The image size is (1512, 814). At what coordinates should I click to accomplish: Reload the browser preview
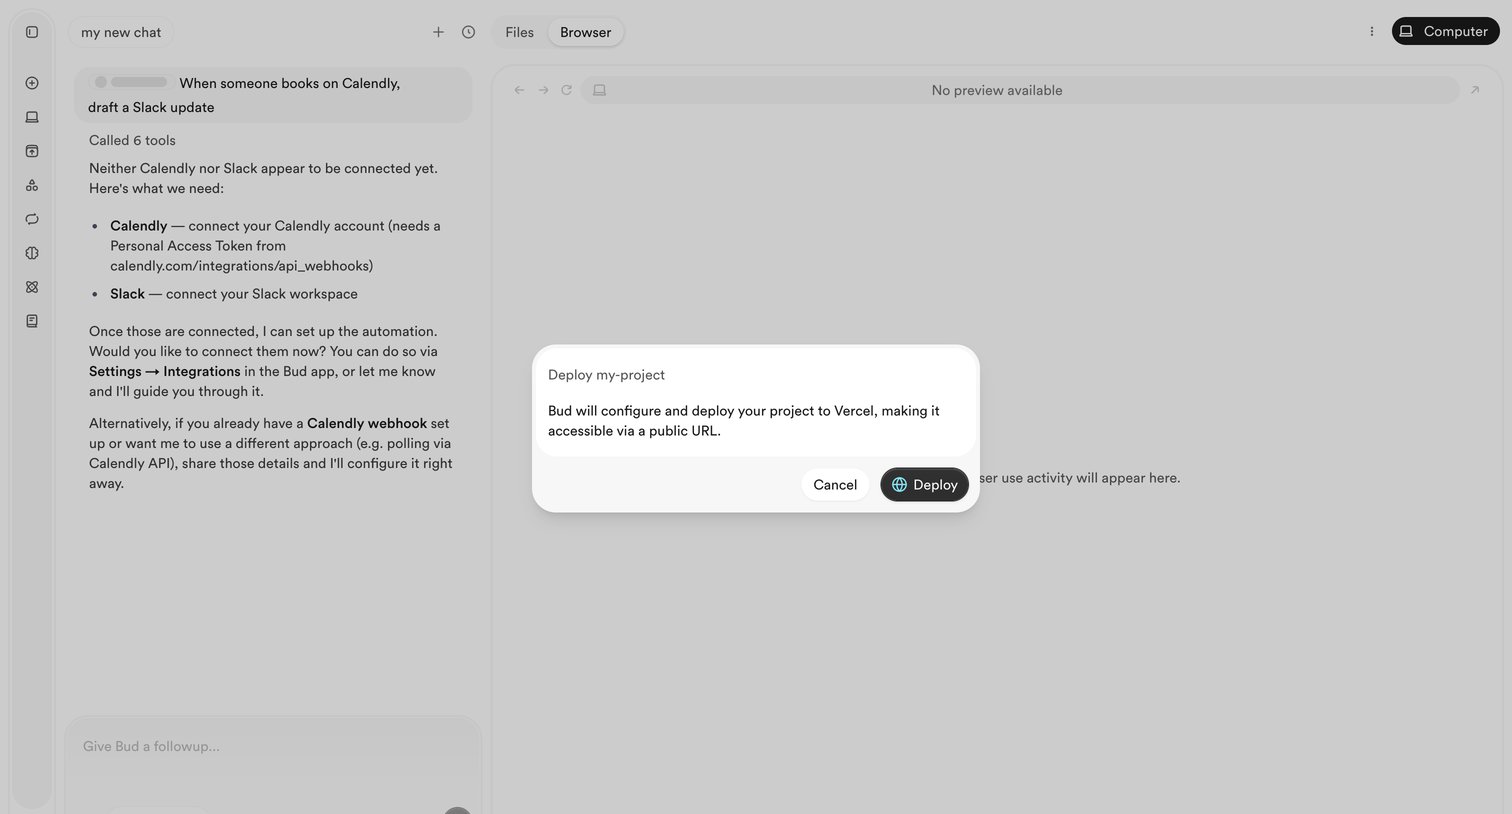[566, 90]
